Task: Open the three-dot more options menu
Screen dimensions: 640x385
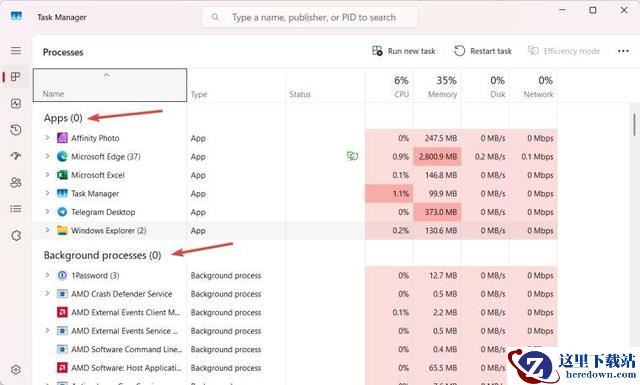Action: [623, 51]
